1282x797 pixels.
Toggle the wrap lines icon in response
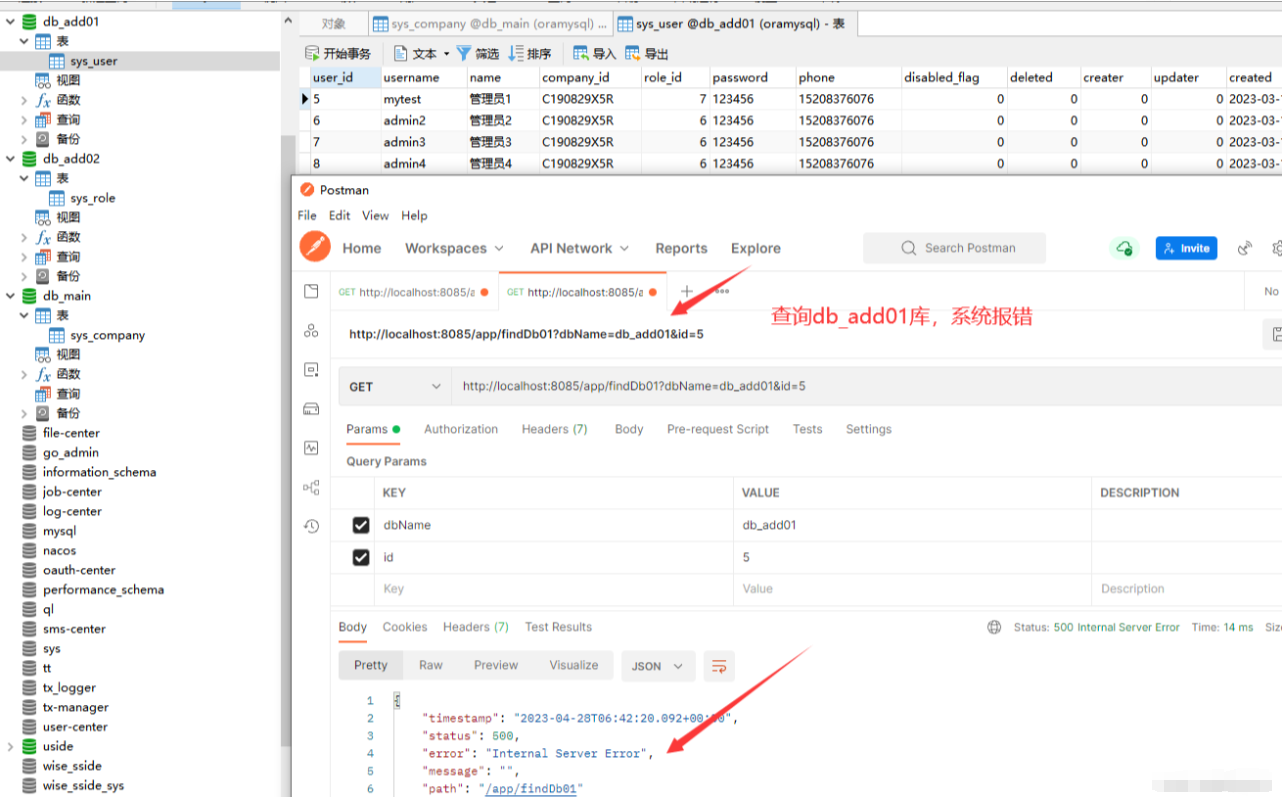(x=719, y=666)
